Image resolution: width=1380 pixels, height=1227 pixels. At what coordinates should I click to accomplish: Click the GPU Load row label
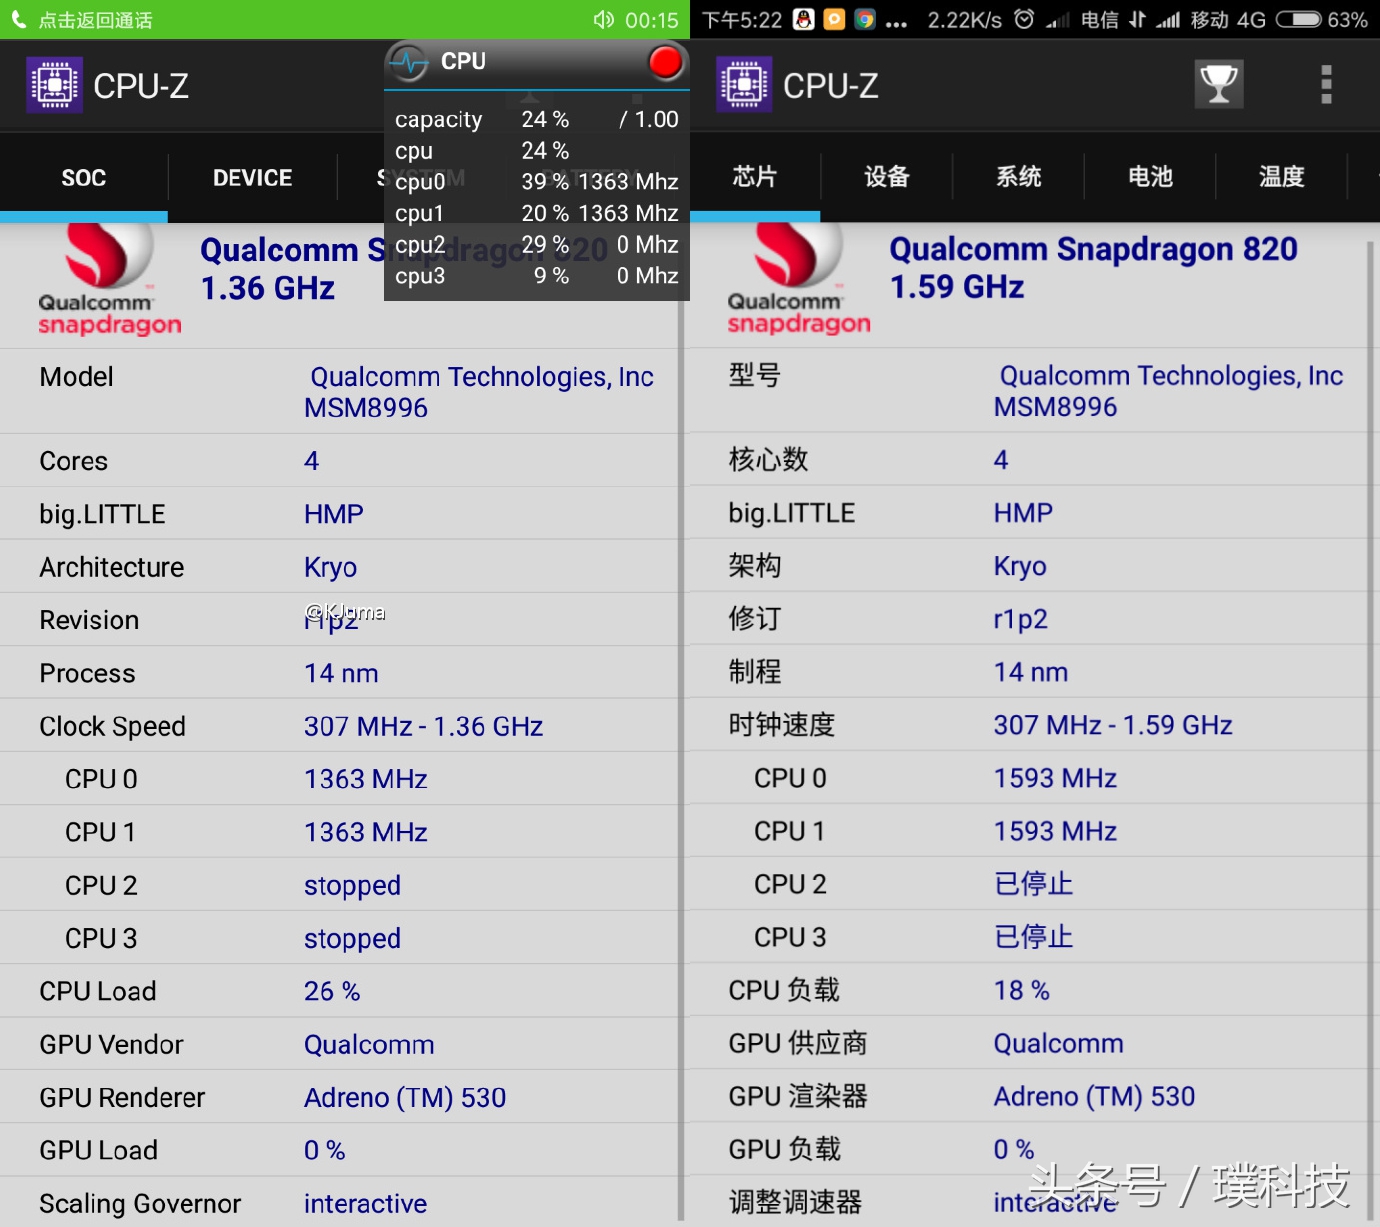click(99, 1151)
